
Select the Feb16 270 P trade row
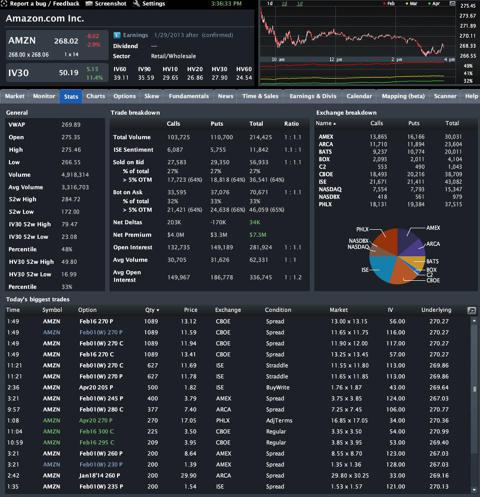pyautogui.click(x=238, y=322)
